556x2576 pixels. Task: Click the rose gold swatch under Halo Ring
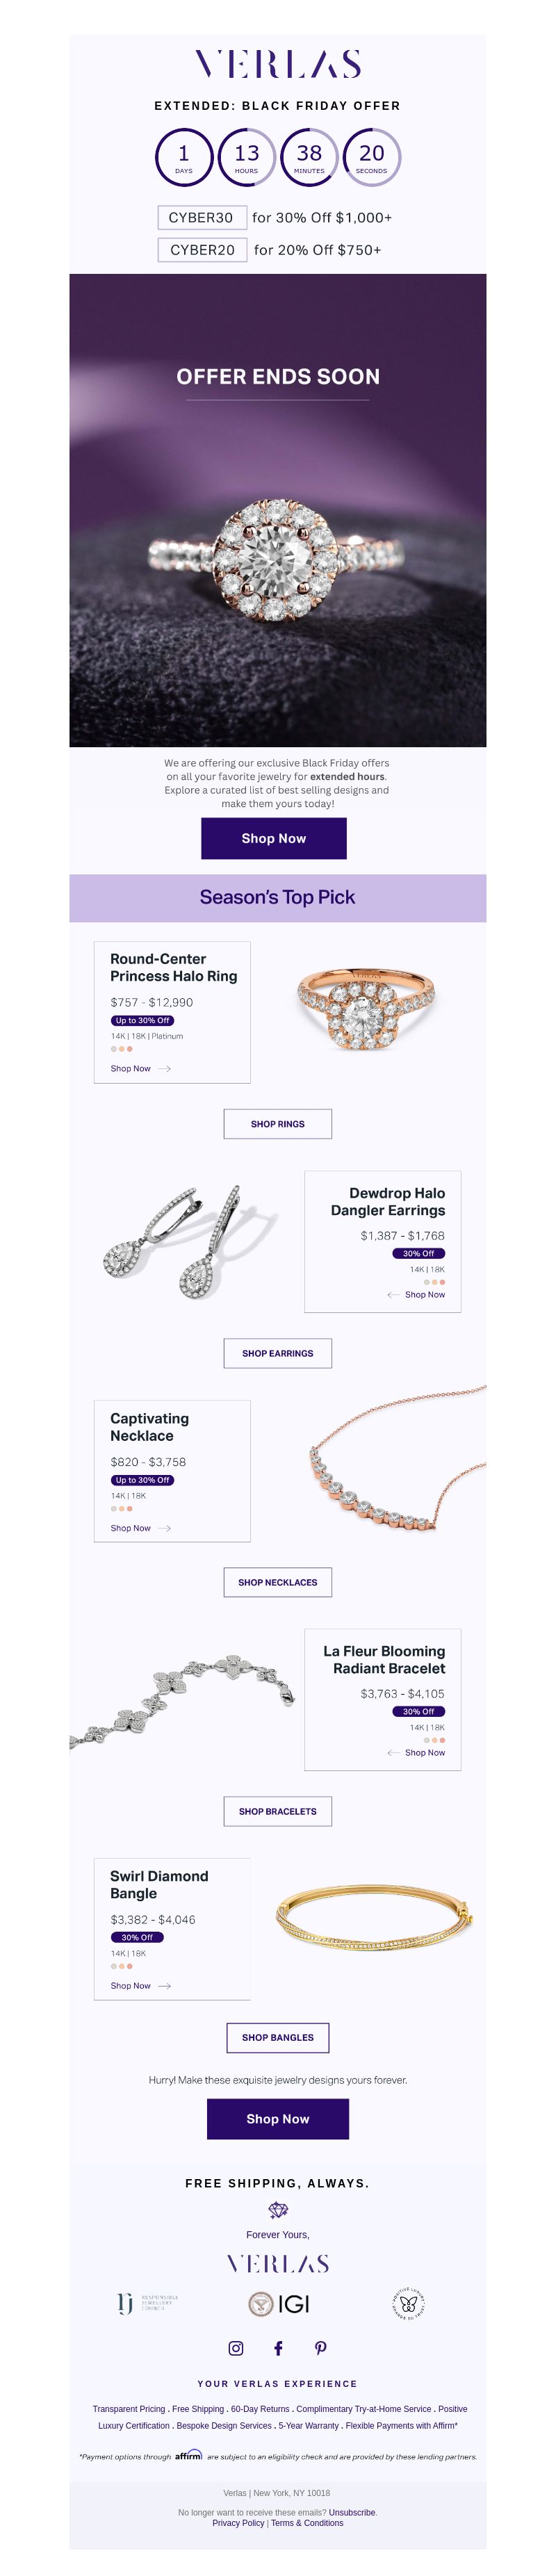point(130,1049)
